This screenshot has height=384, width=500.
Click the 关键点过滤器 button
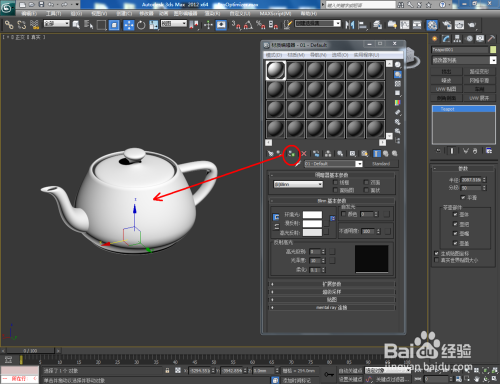coord(392,379)
